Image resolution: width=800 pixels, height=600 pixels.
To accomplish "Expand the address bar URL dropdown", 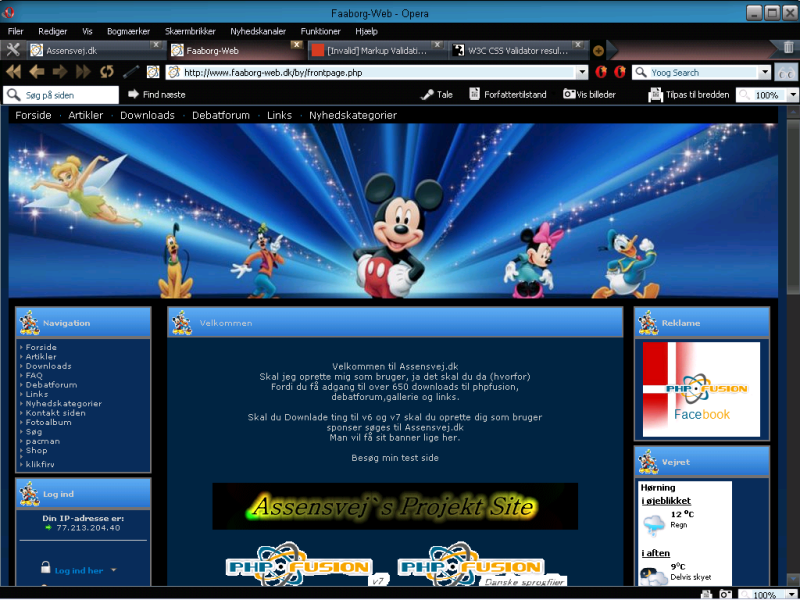I will tap(582, 72).
